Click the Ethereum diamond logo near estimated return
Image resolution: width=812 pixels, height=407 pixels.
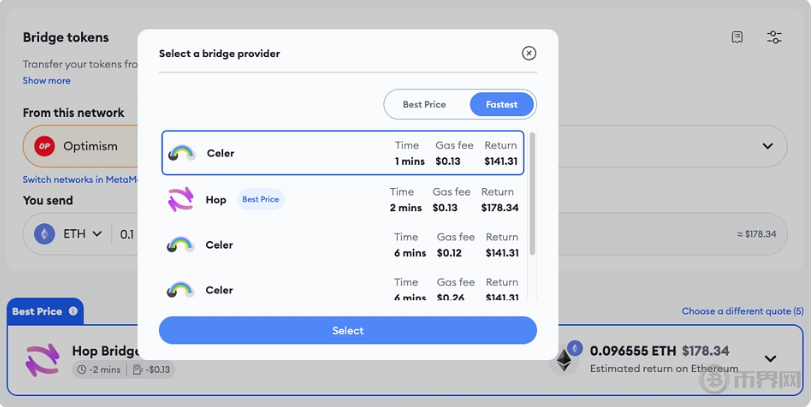pos(565,358)
